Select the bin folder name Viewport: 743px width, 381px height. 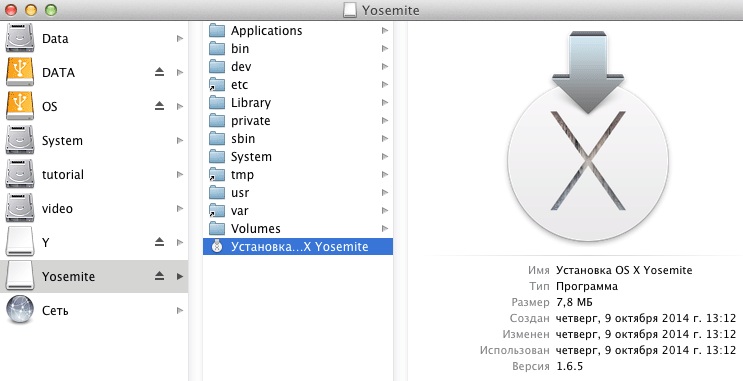coord(240,49)
